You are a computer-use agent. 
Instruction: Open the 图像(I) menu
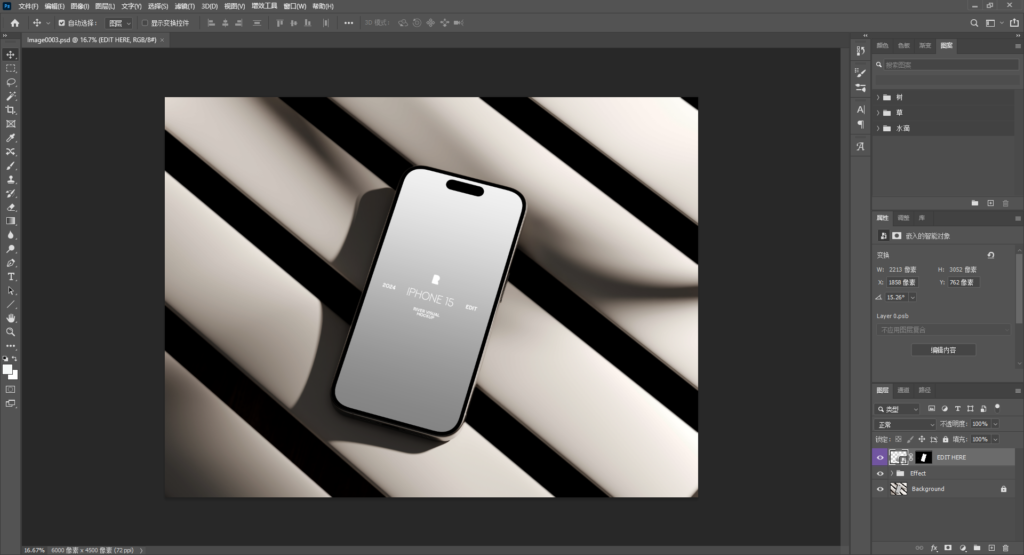point(80,6)
